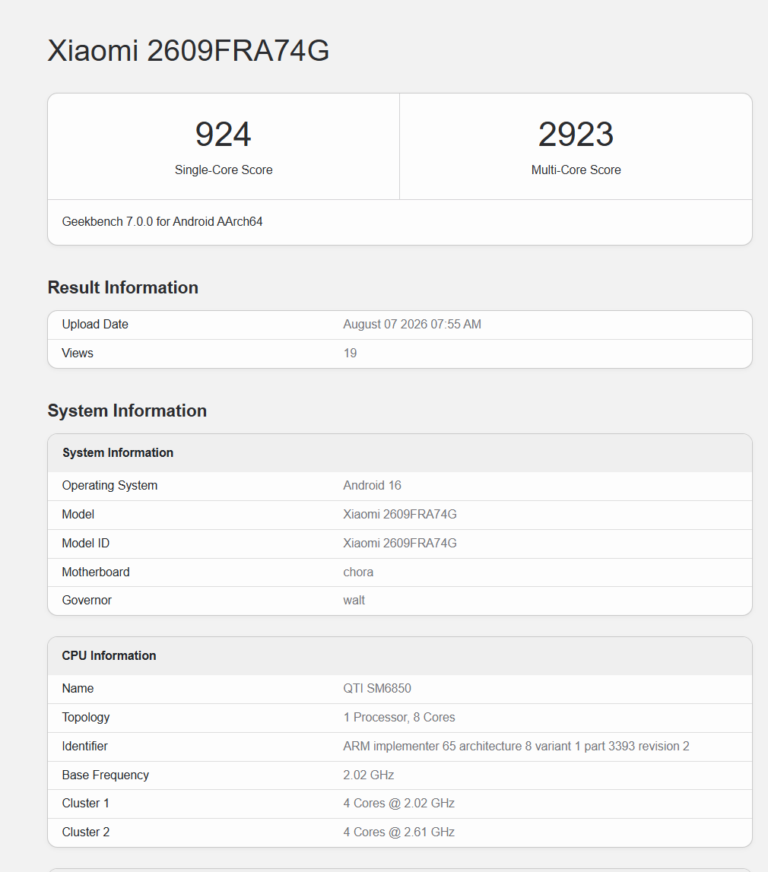Image resolution: width=768 pixels, height=872 pixels.
Task: Click the CPU Information table header
Action: (x=109, y=656)
